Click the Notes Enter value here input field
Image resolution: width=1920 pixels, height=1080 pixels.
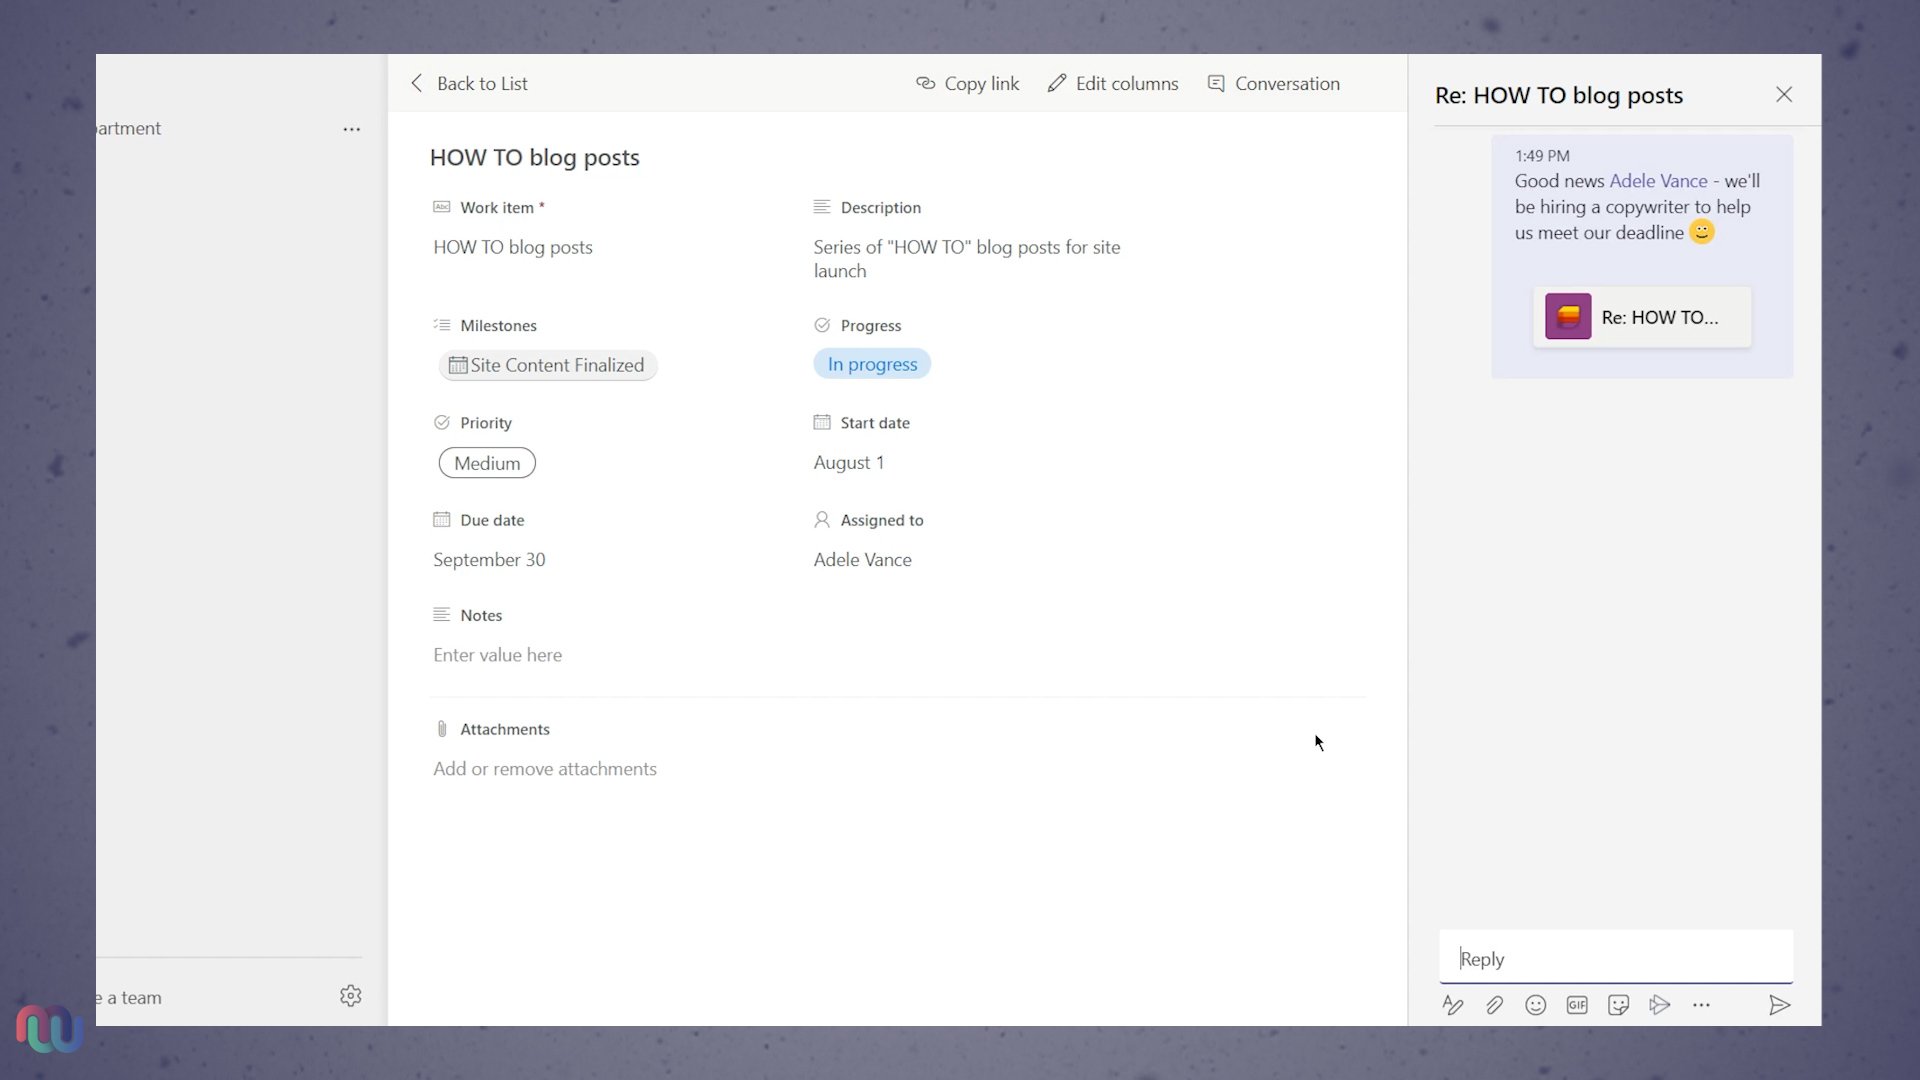[x=497, y=654]
